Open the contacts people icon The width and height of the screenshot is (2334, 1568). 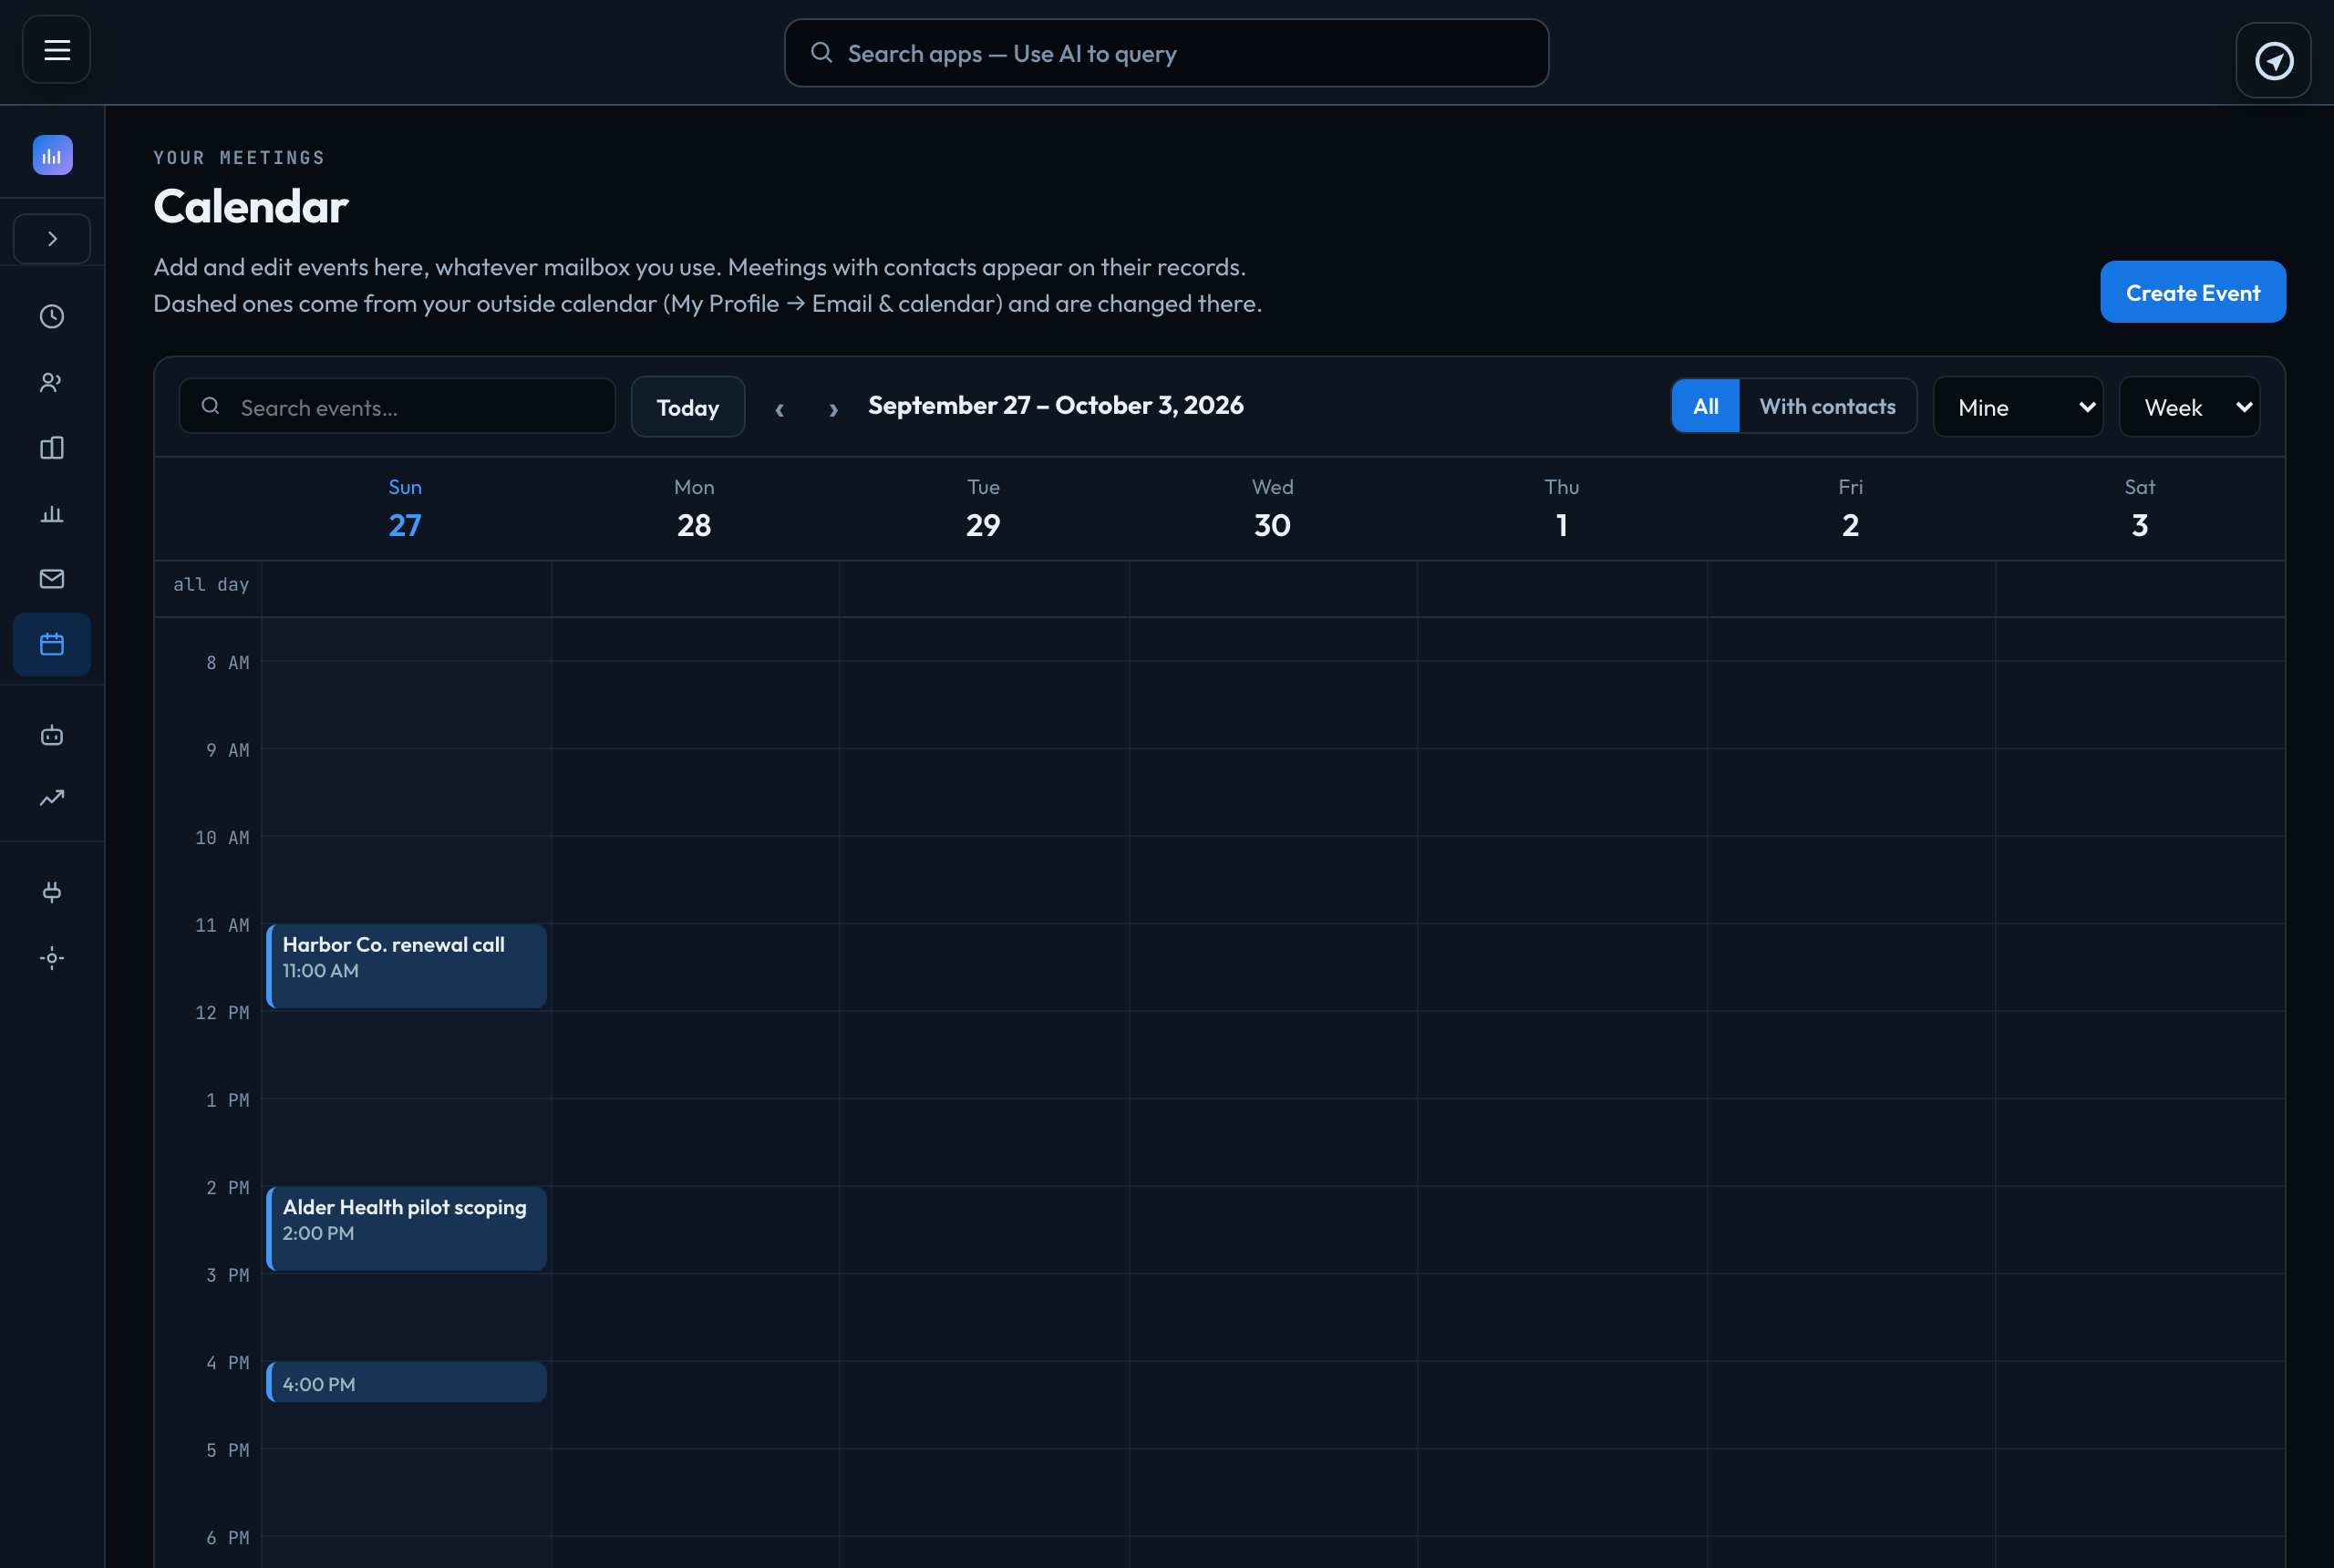pyautogui.click(x=52, y=382)
